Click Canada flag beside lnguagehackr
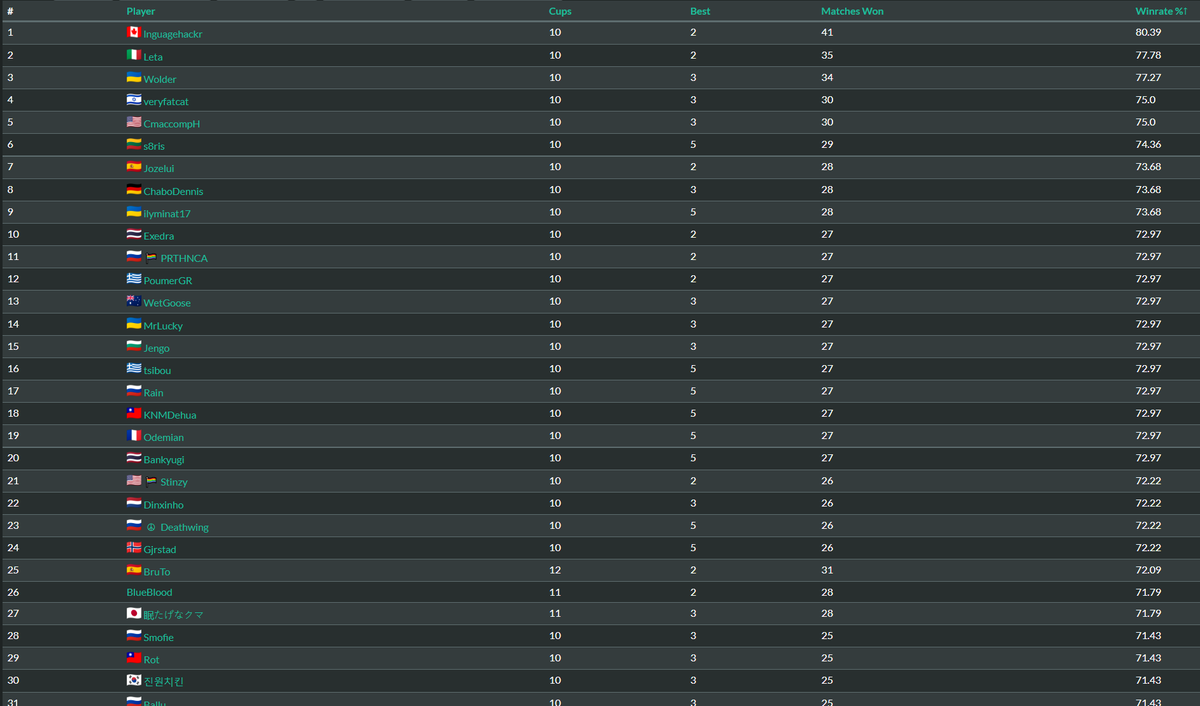 [x=134, y=32]
